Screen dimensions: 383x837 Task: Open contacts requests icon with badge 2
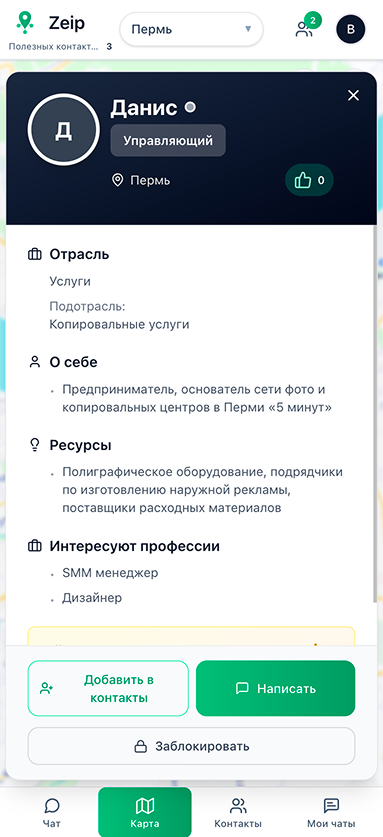coord(304,29)
